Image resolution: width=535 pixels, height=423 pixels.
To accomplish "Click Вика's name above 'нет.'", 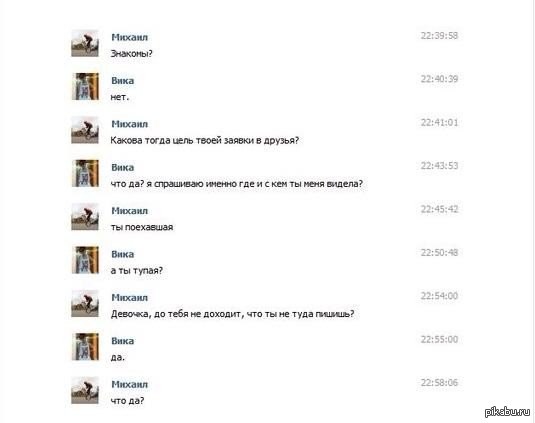I will click(x=122, y=81).
